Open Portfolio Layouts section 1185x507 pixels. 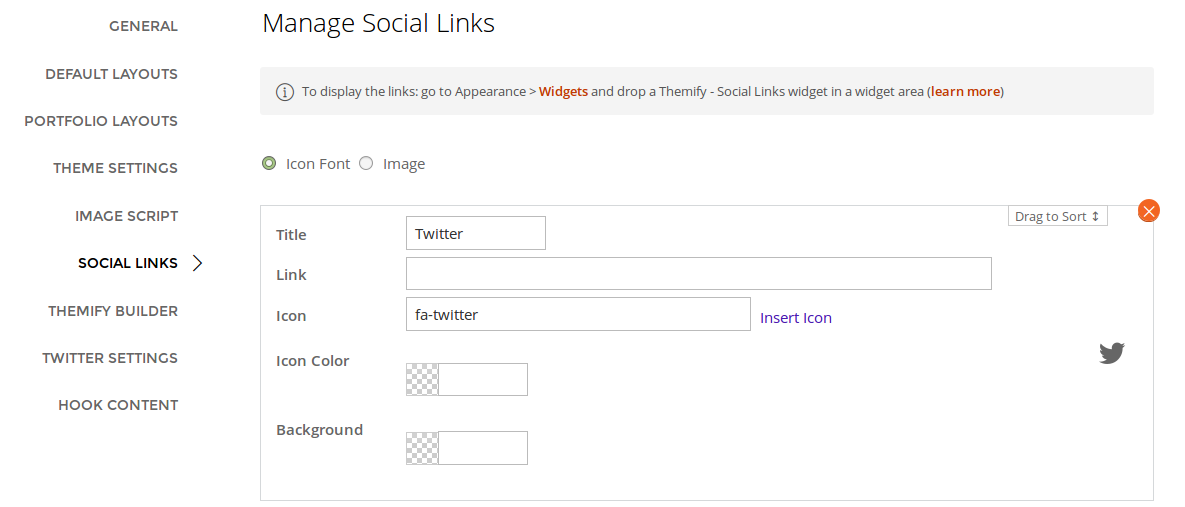point(101,121)
